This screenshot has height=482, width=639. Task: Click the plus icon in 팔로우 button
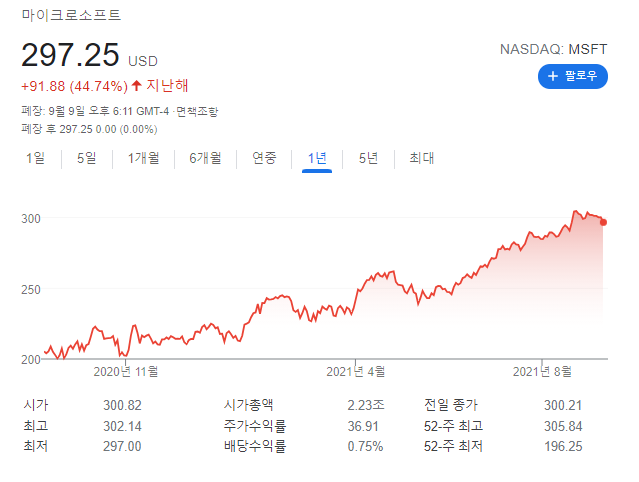(x=553, y=76)
